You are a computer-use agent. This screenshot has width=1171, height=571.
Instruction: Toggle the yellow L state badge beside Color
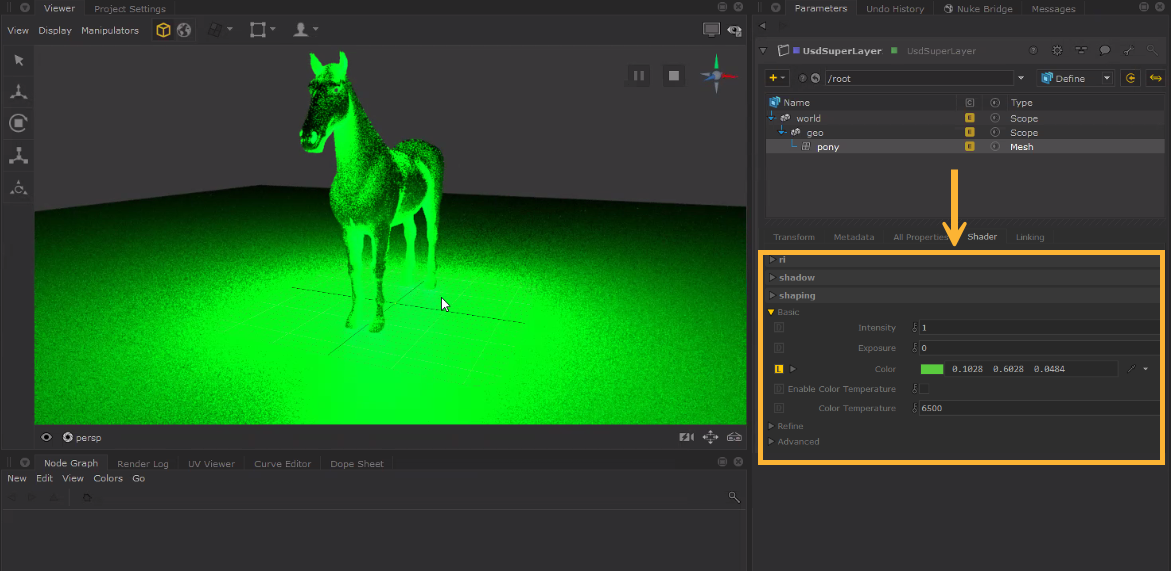(779, 370)
